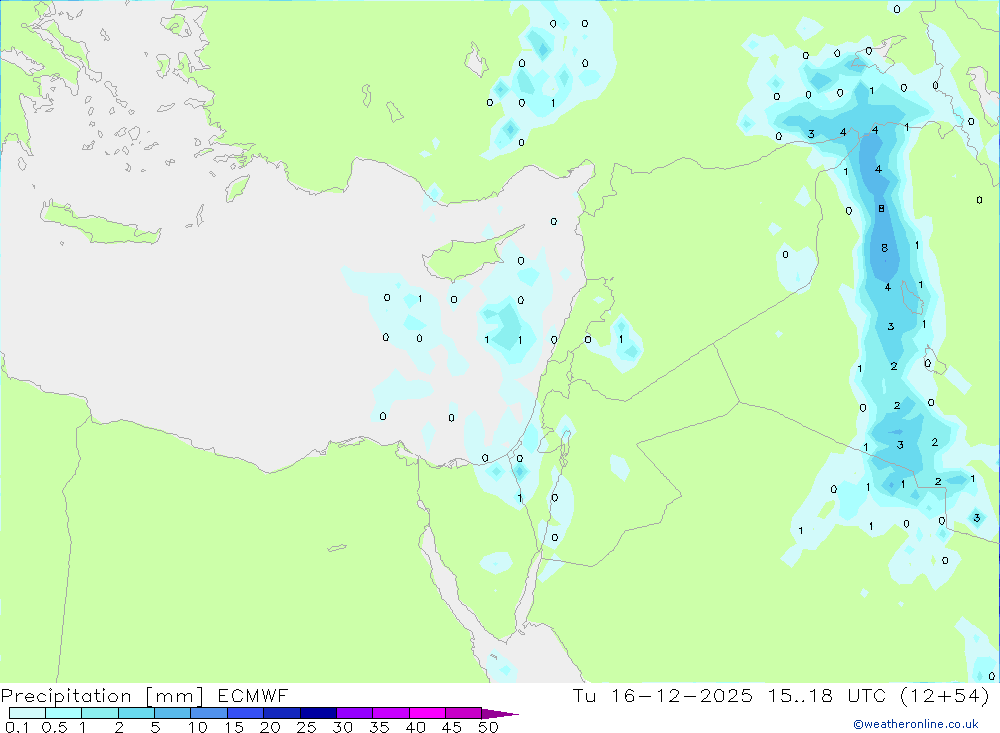
Task: Click the '20' legend scale label
Action: (270, 727)
